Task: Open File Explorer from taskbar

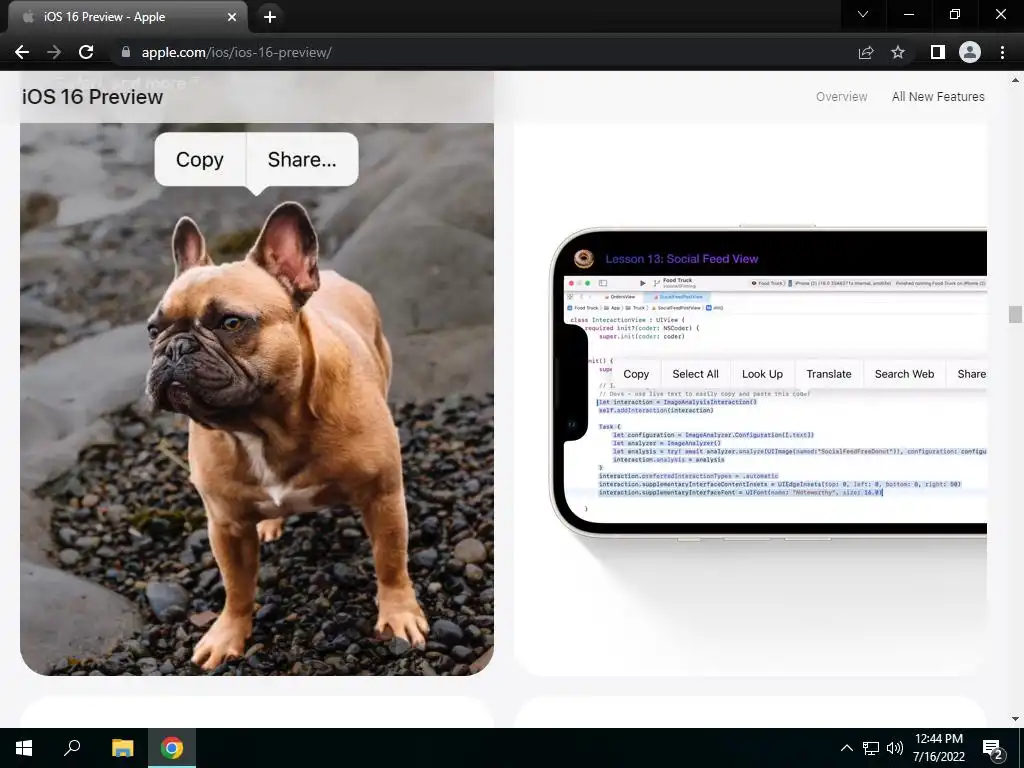Action: pos(122,748)
